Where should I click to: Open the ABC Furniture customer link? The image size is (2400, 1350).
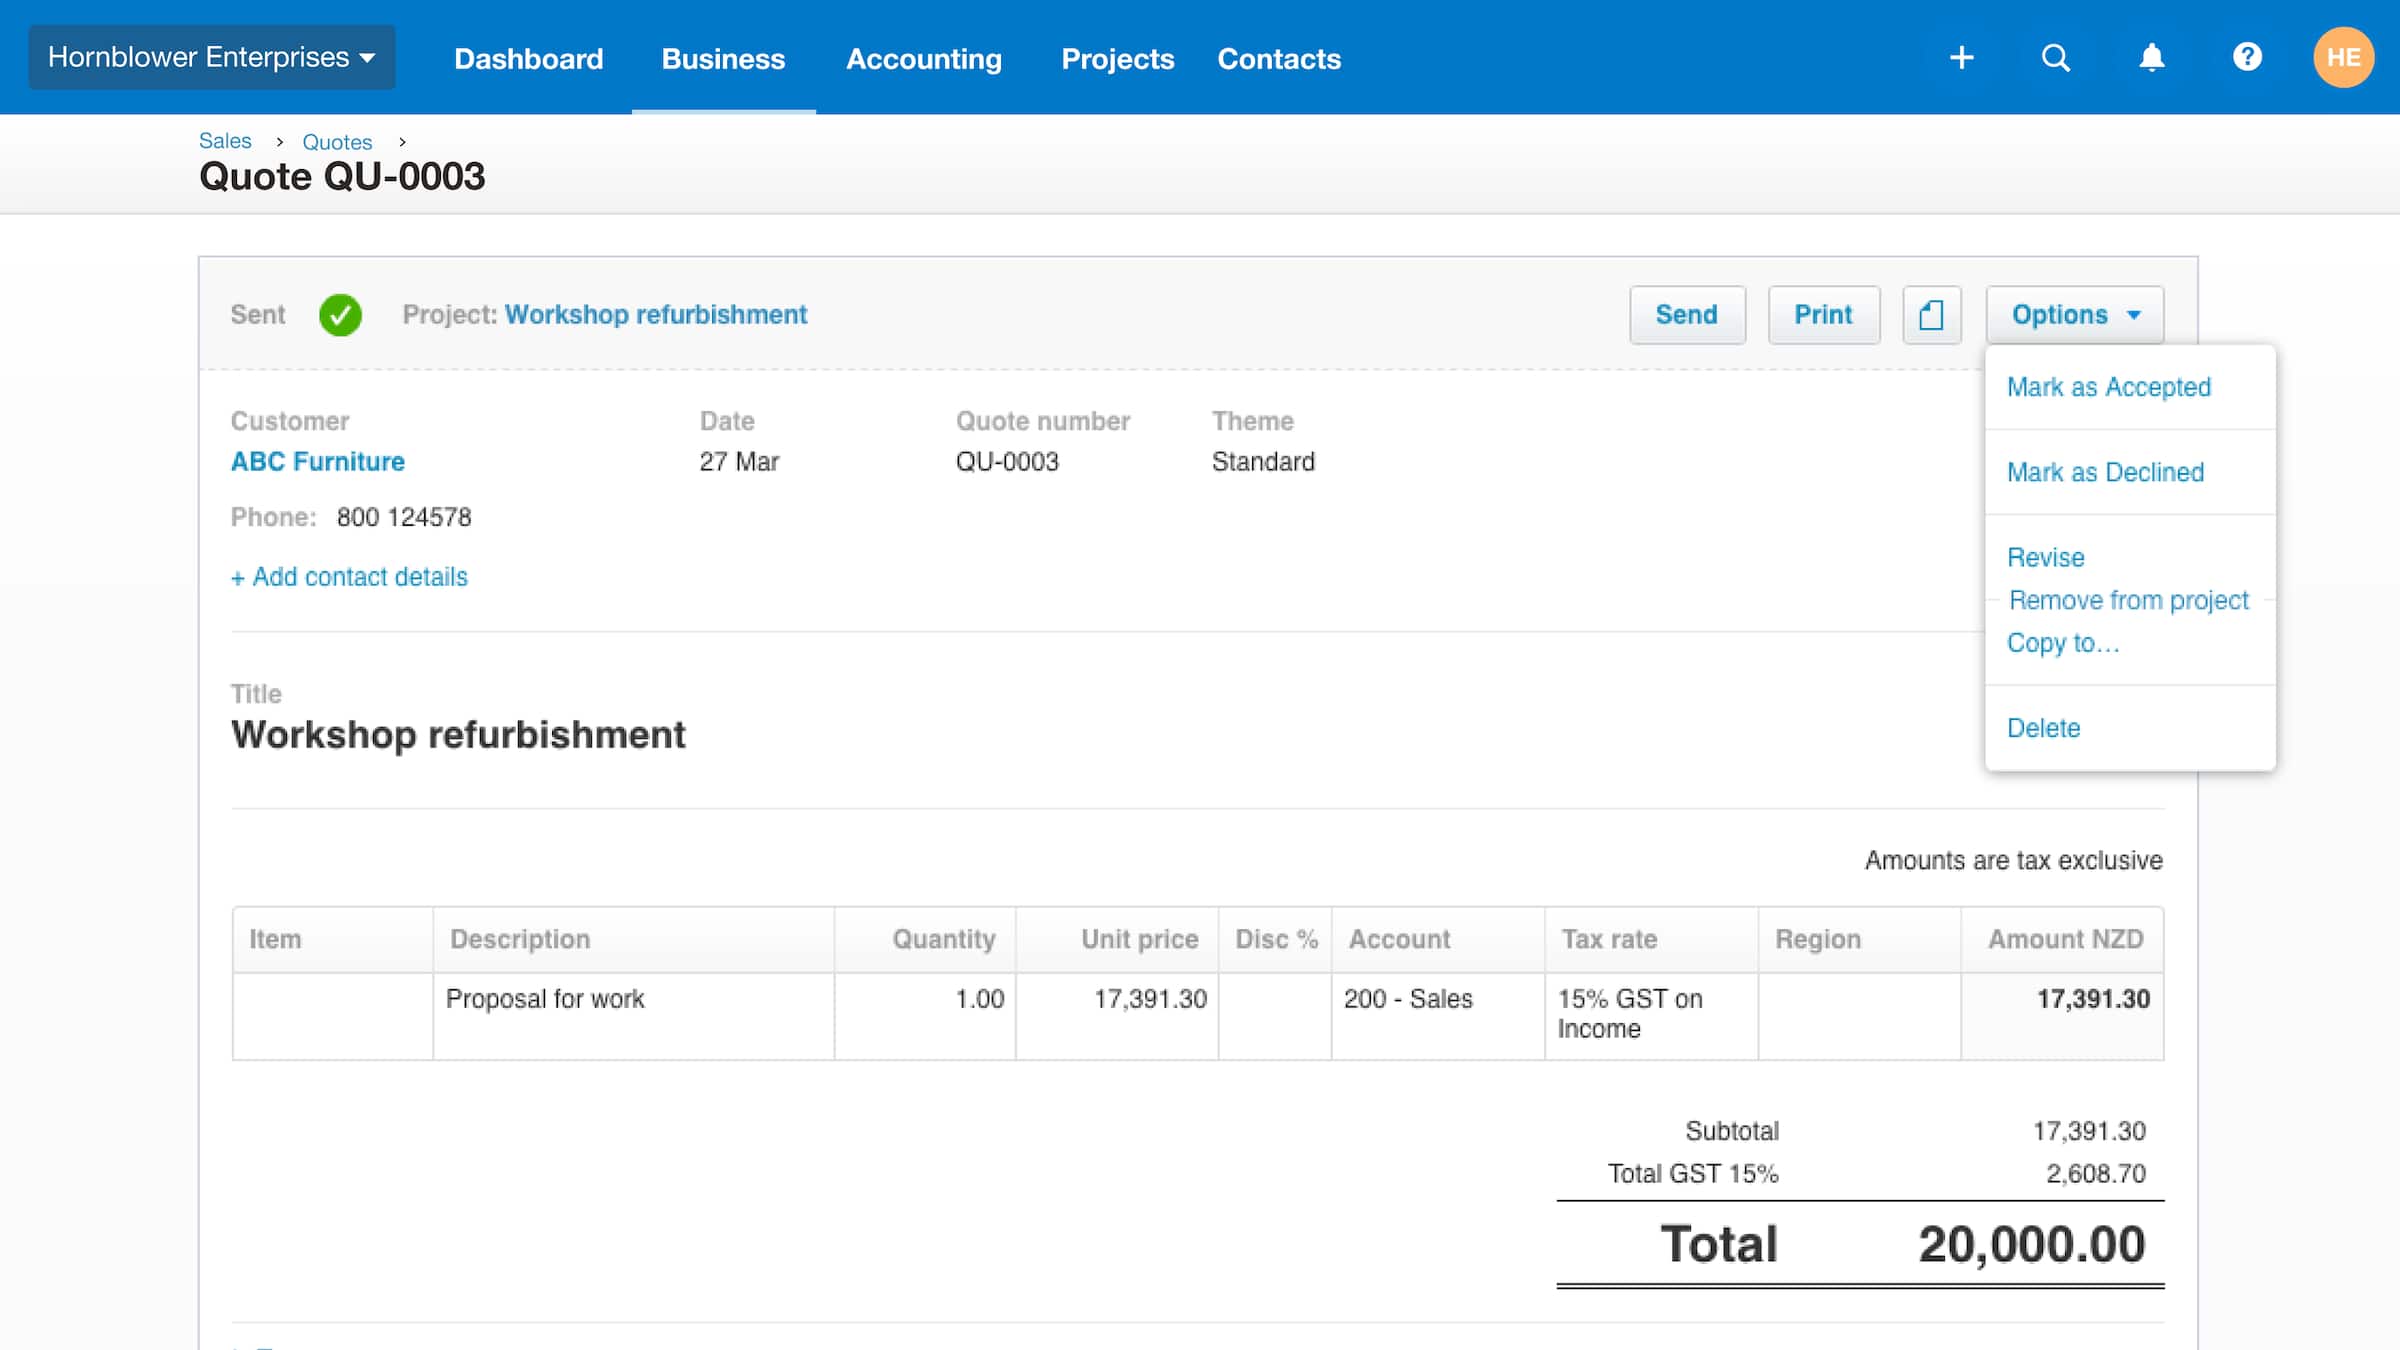coord(317,461)
